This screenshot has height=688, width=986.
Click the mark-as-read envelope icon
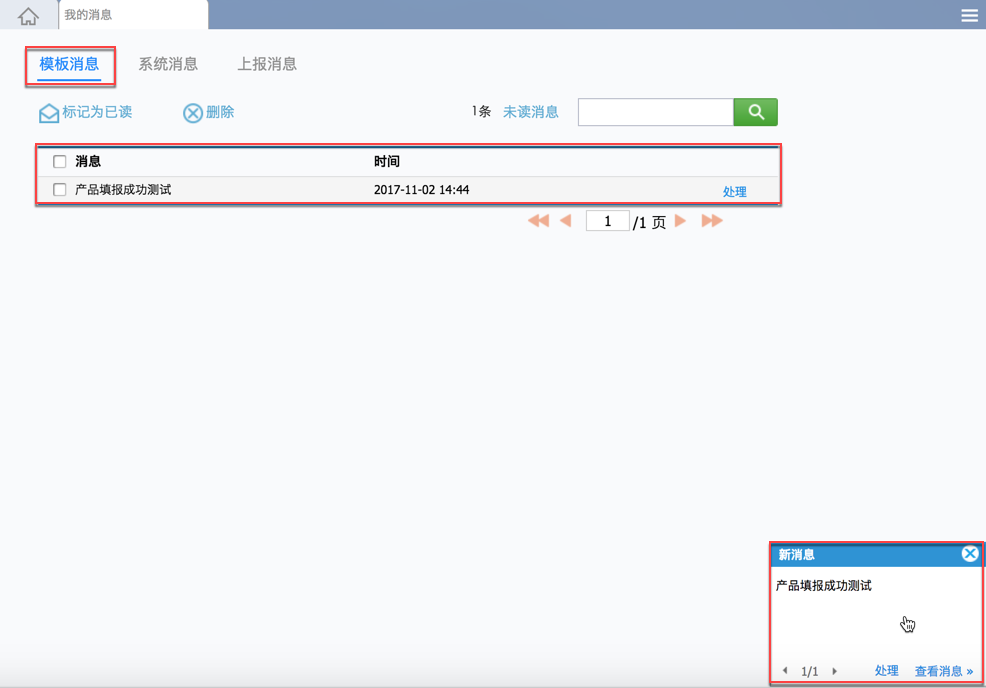click(48, 113)
